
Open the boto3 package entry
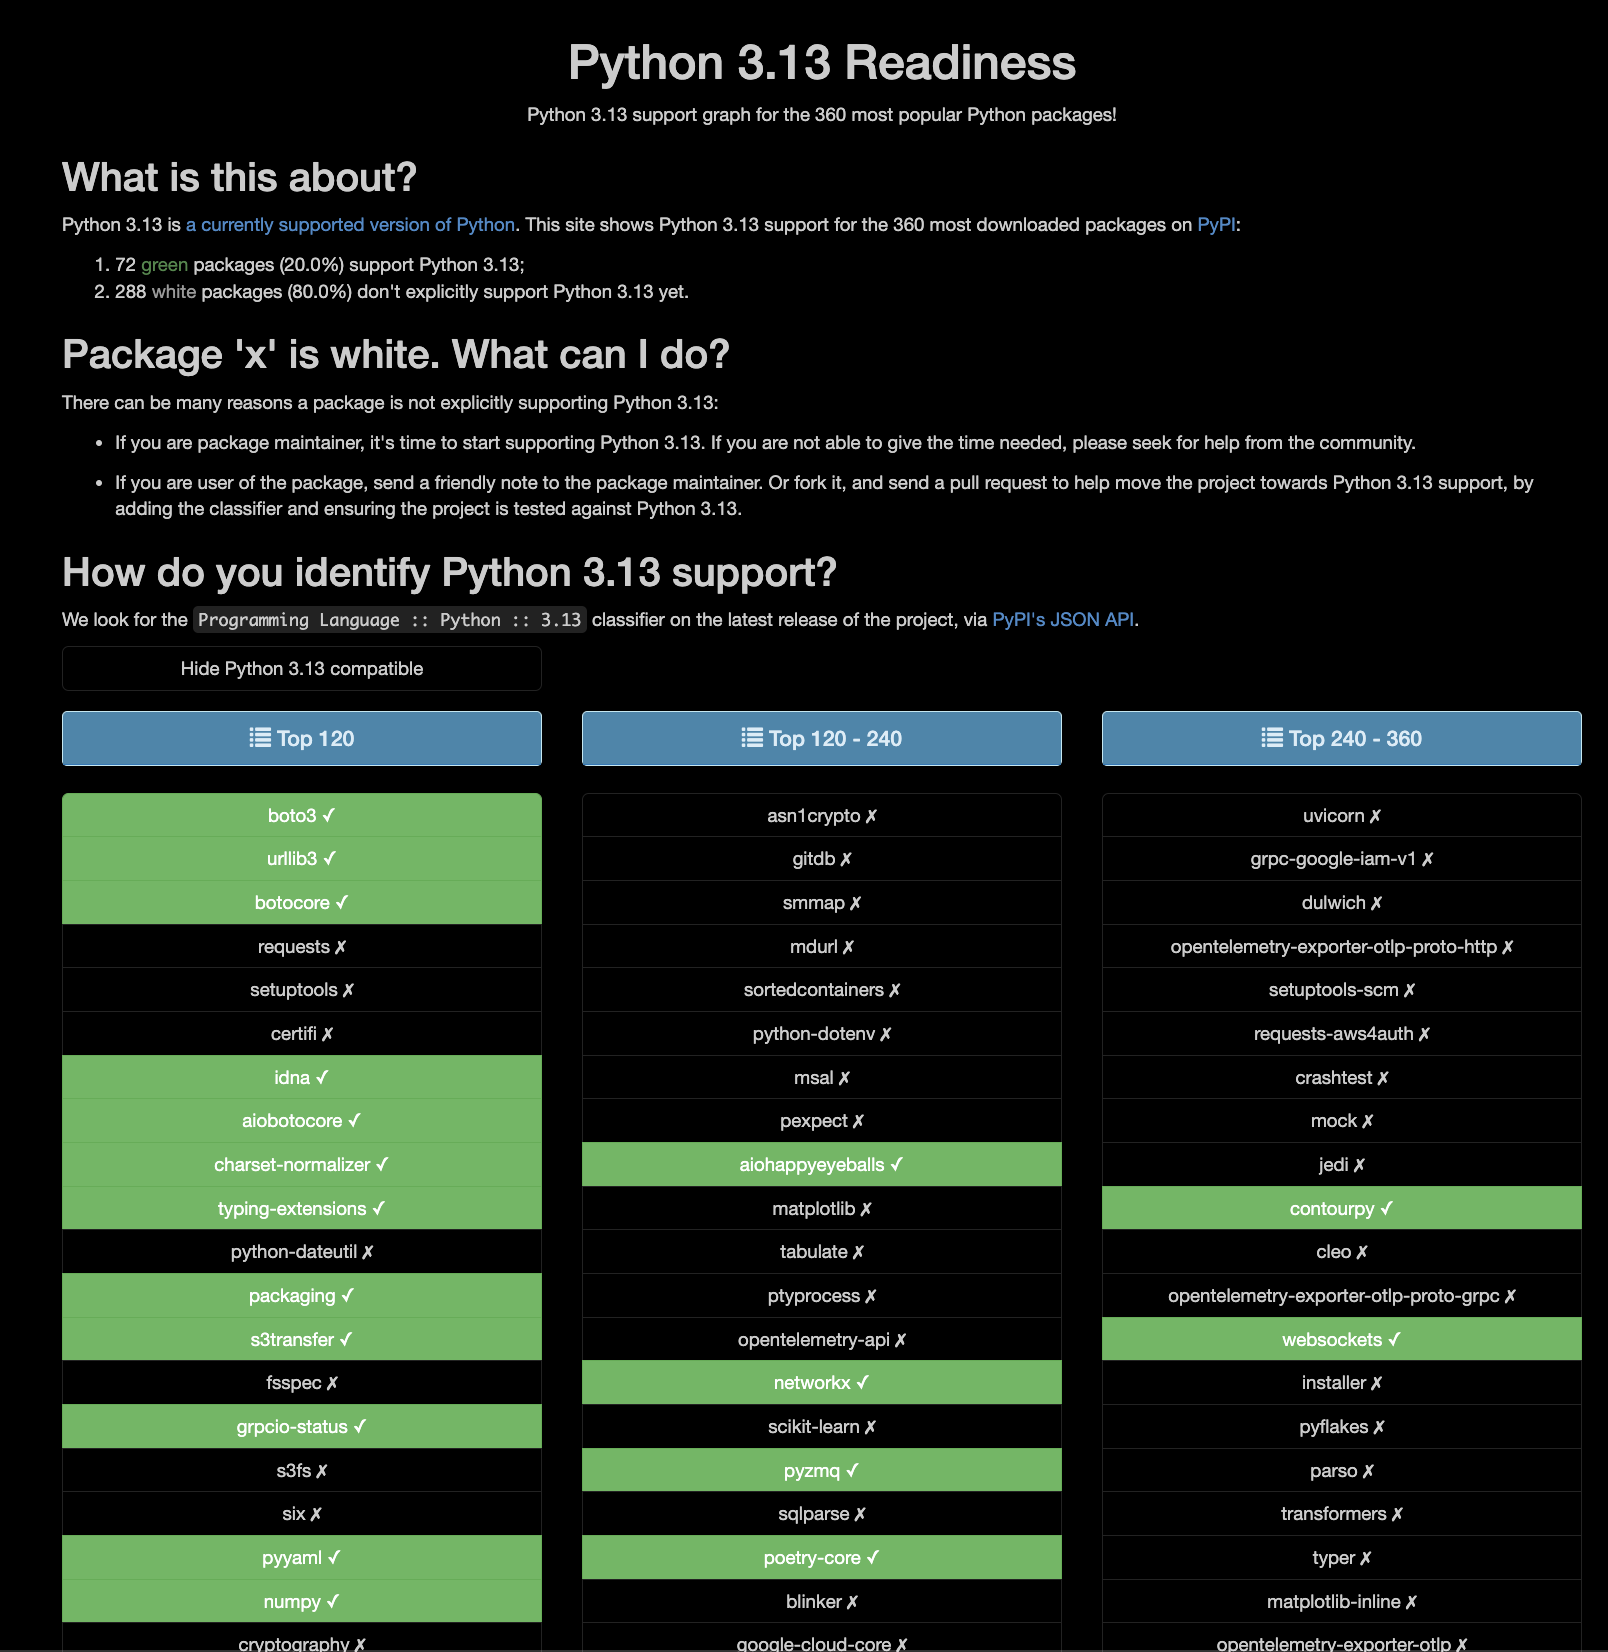tap(302, 815)
